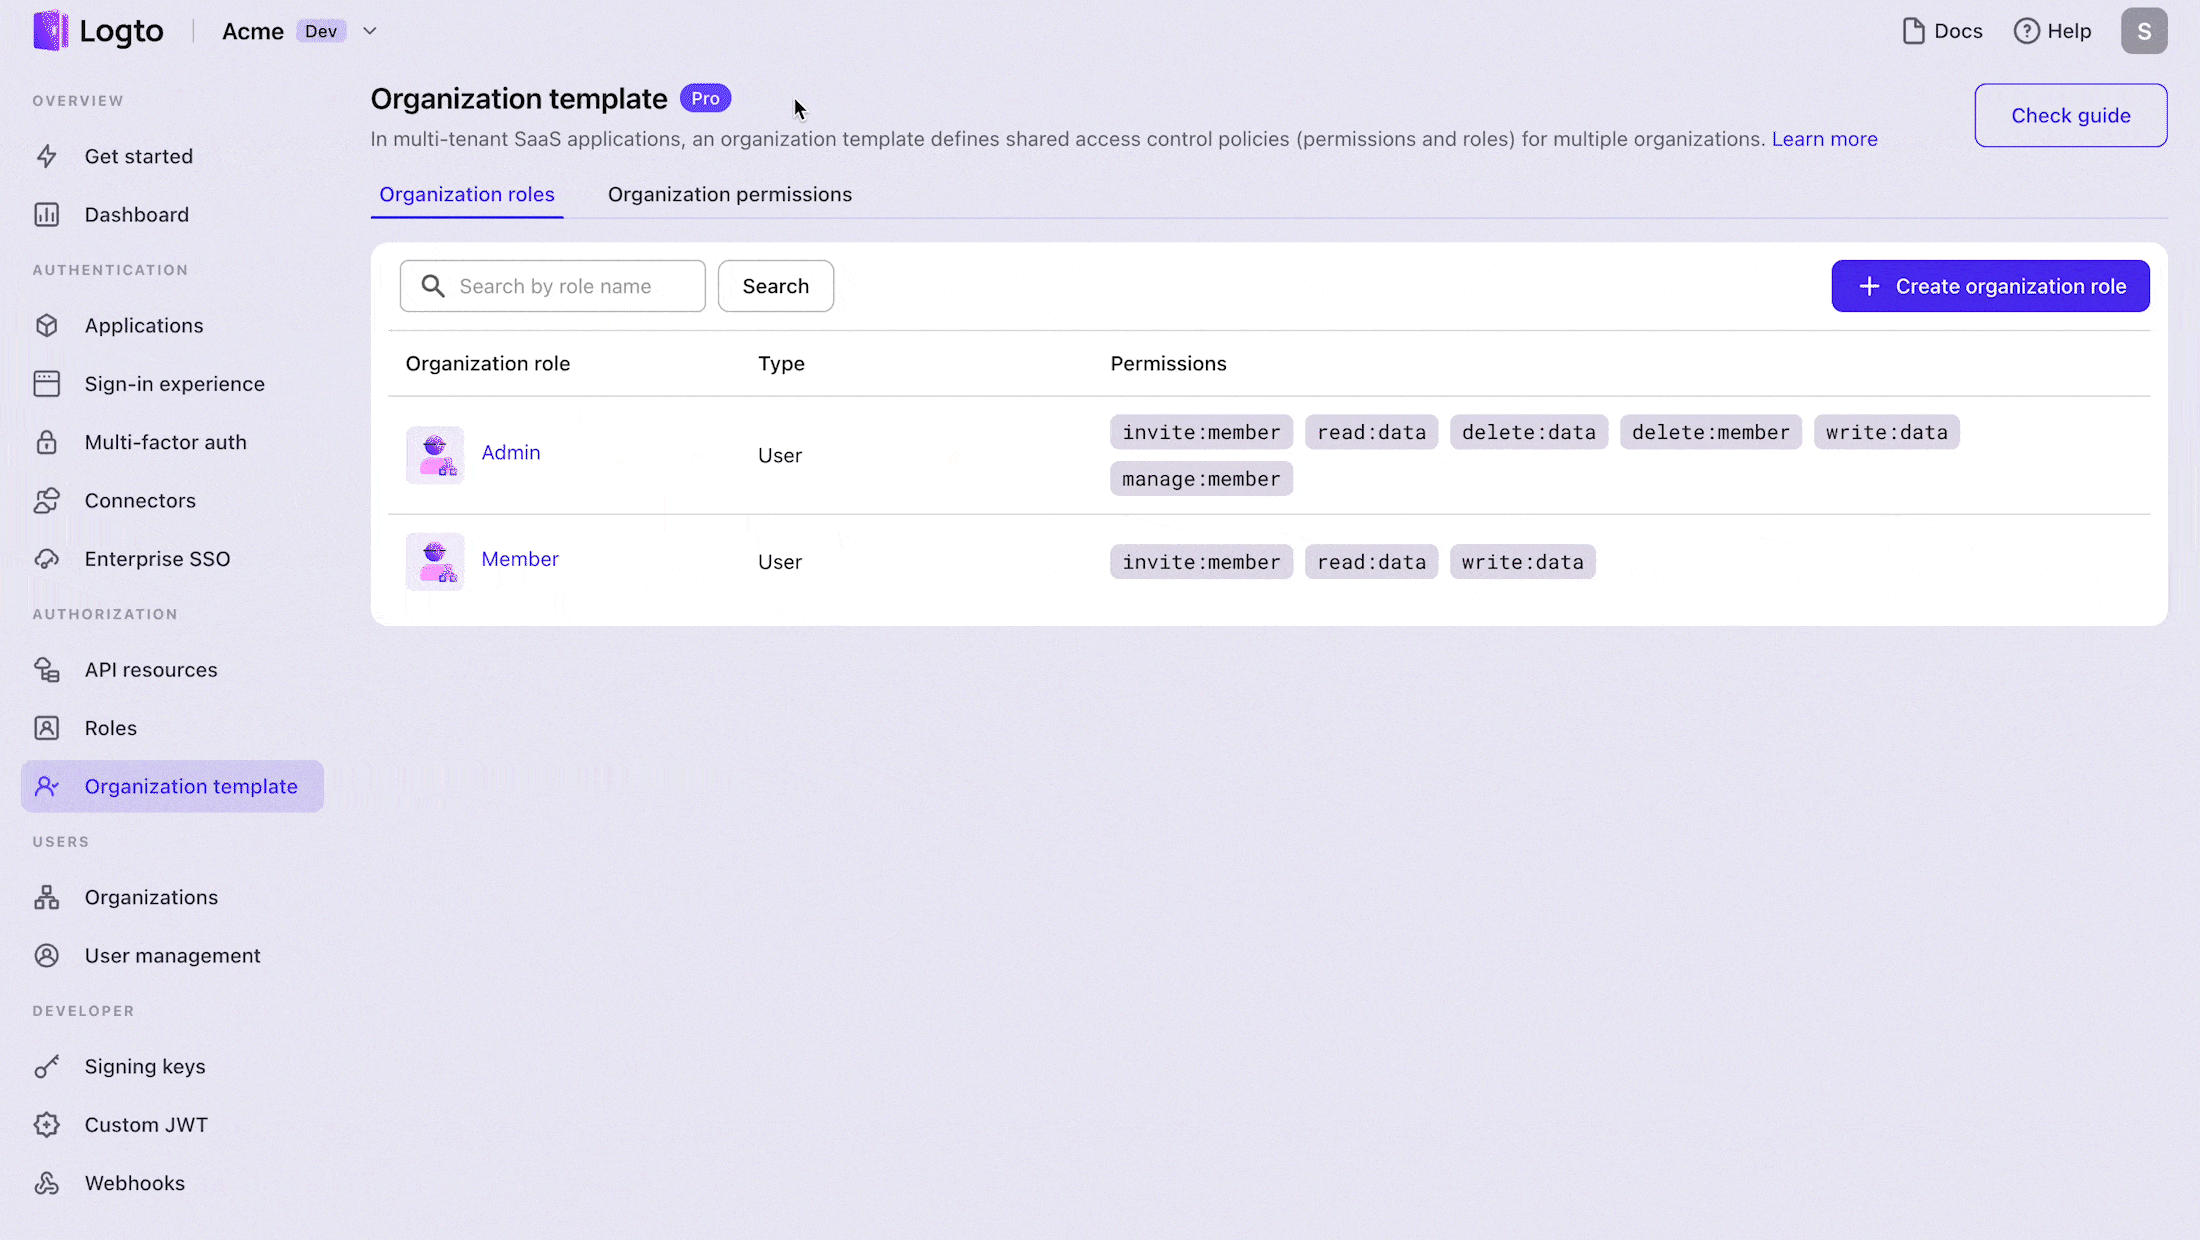Open Connectors settings
Image resolution: width=2200 pixels, height=1240 pixels.
click(139, 500)
